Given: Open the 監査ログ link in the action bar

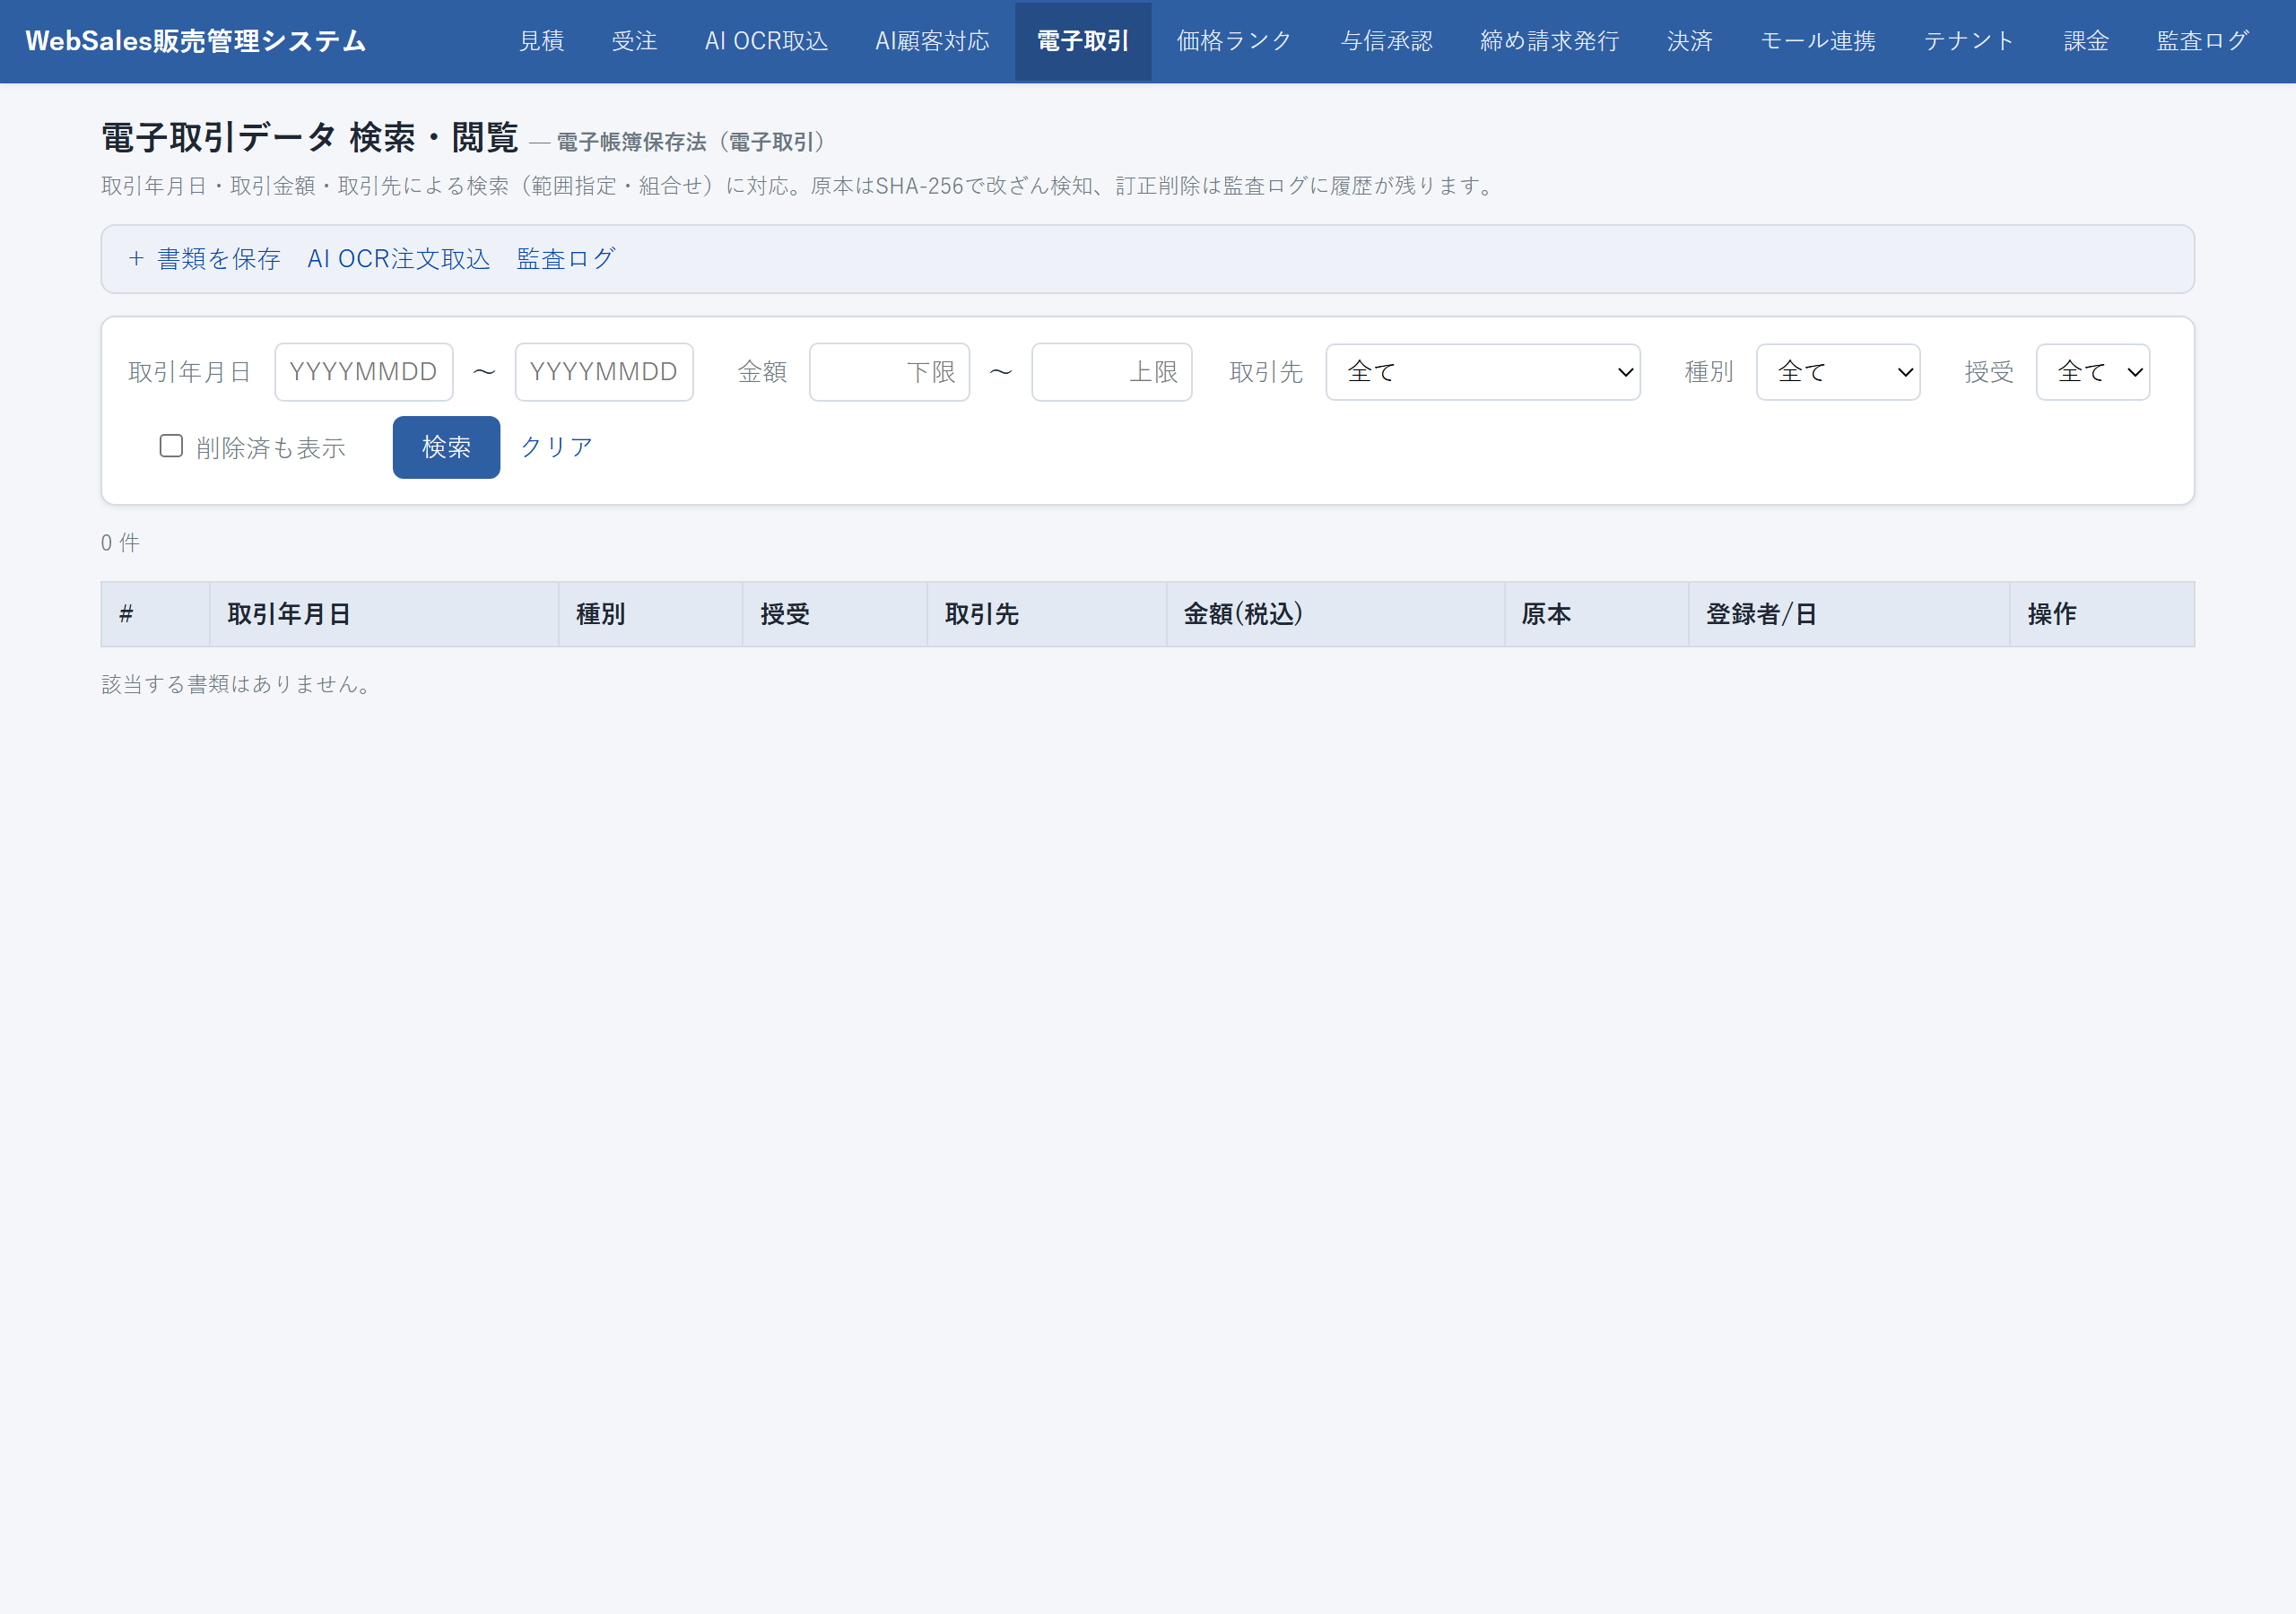Looking at the screenshot, I should click(565, 259).
